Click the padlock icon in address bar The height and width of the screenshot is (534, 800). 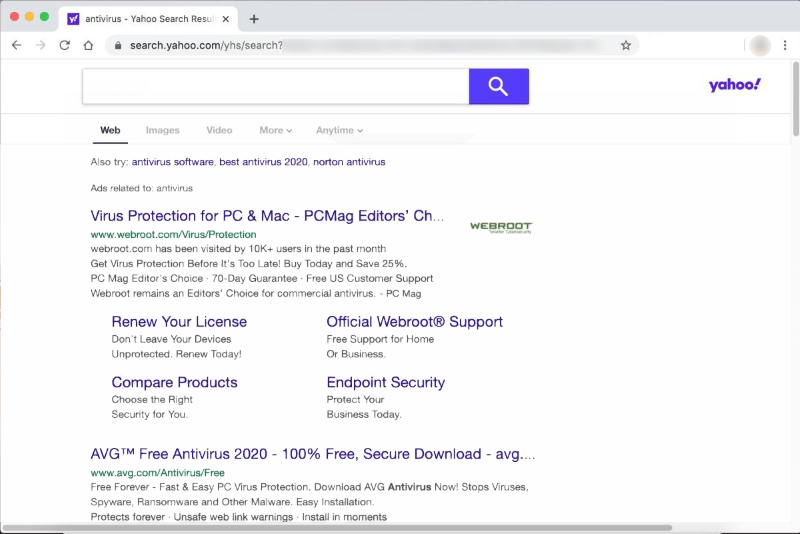118,45
